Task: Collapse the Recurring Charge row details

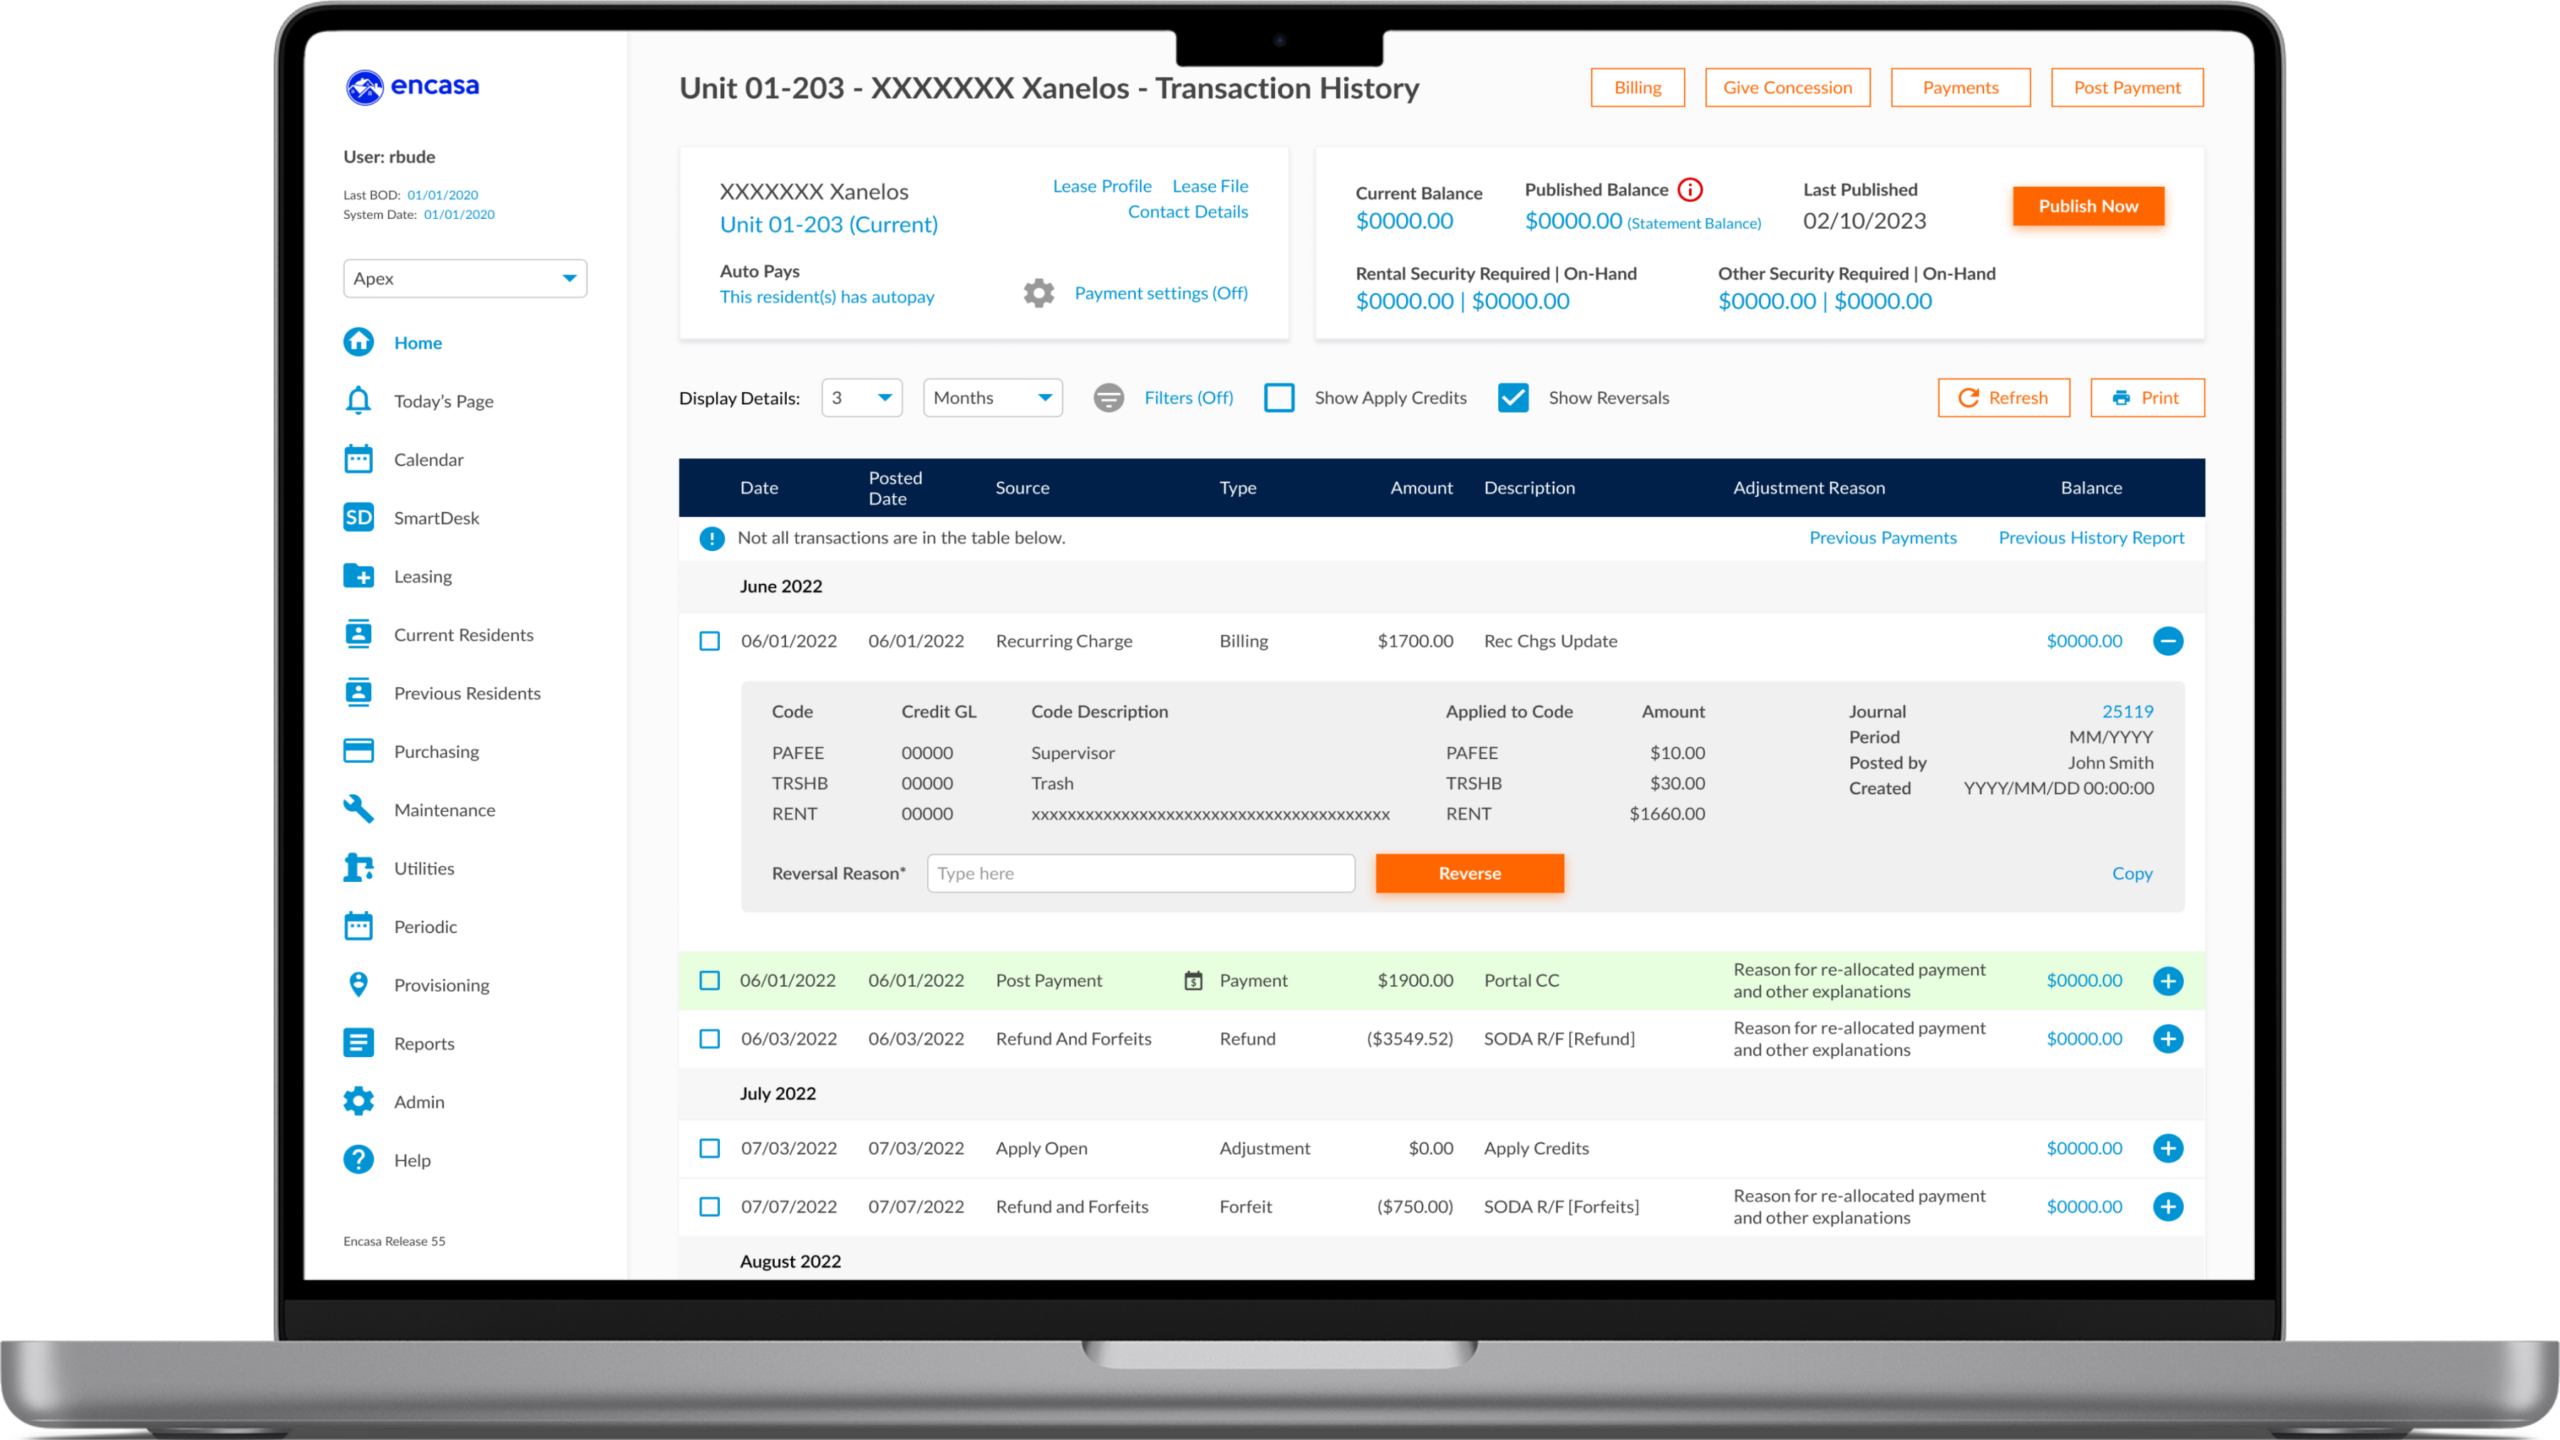Action: click(2167, 641)
